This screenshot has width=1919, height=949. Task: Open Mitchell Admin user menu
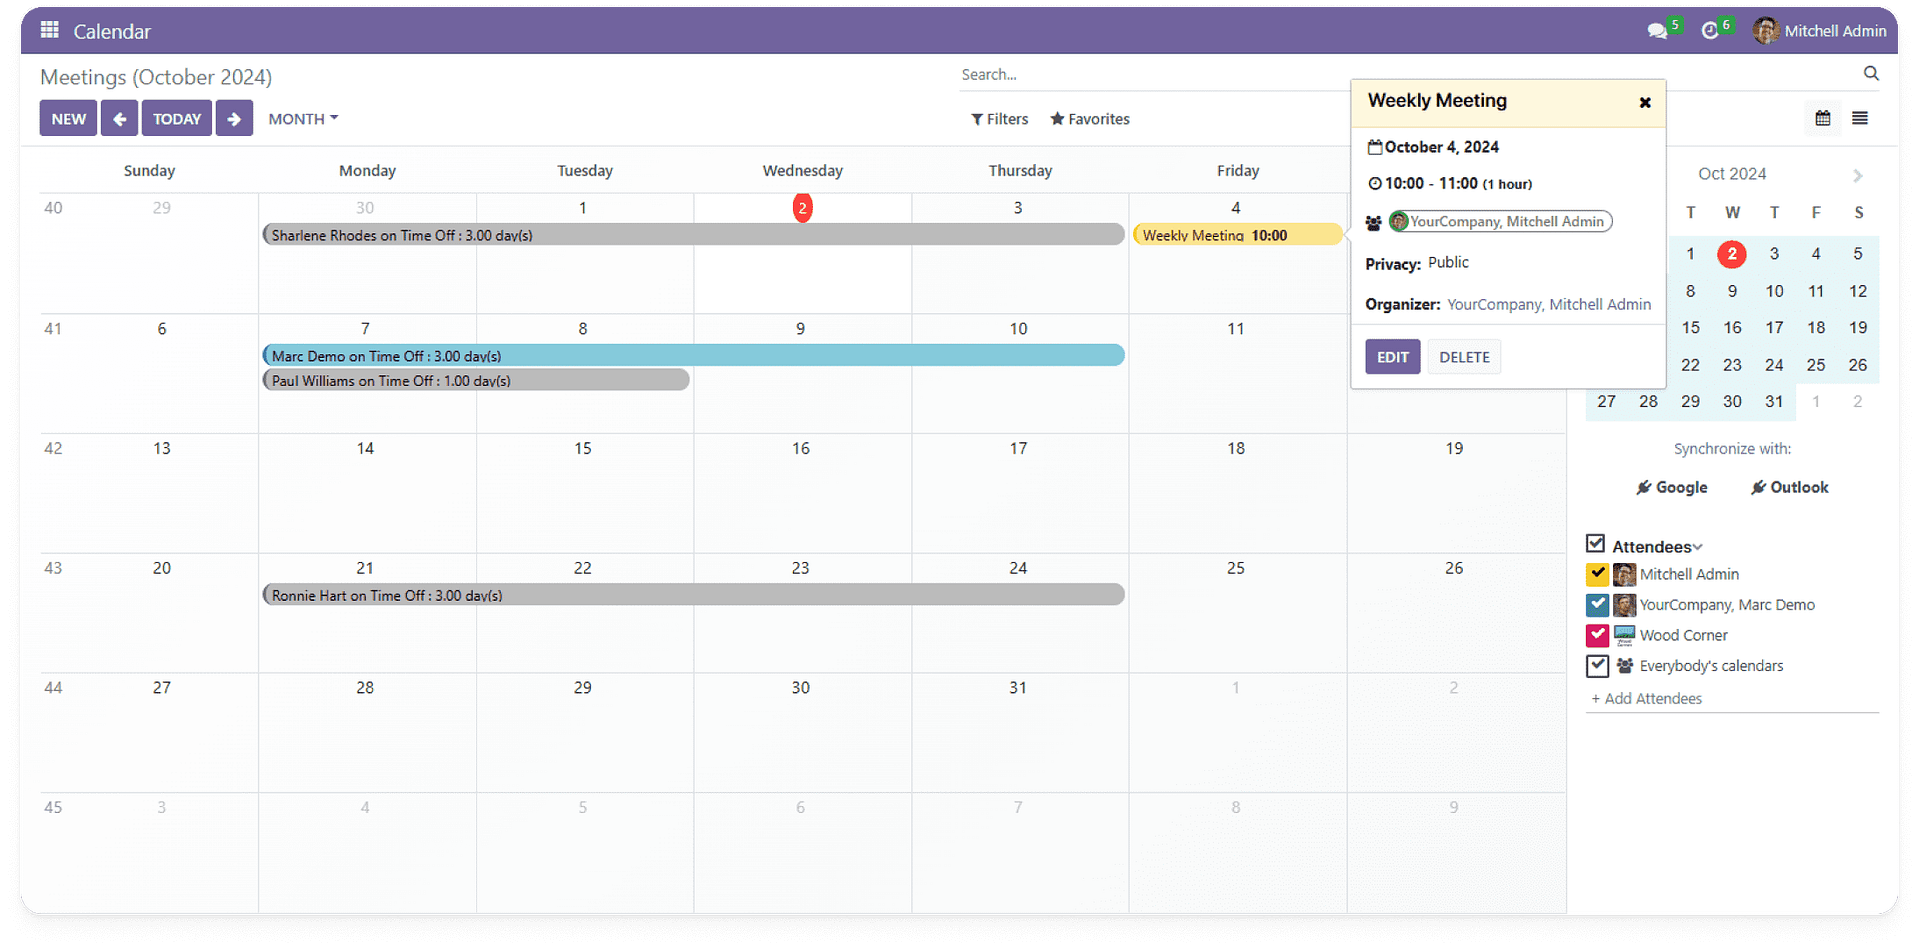tap(1819, 31)
